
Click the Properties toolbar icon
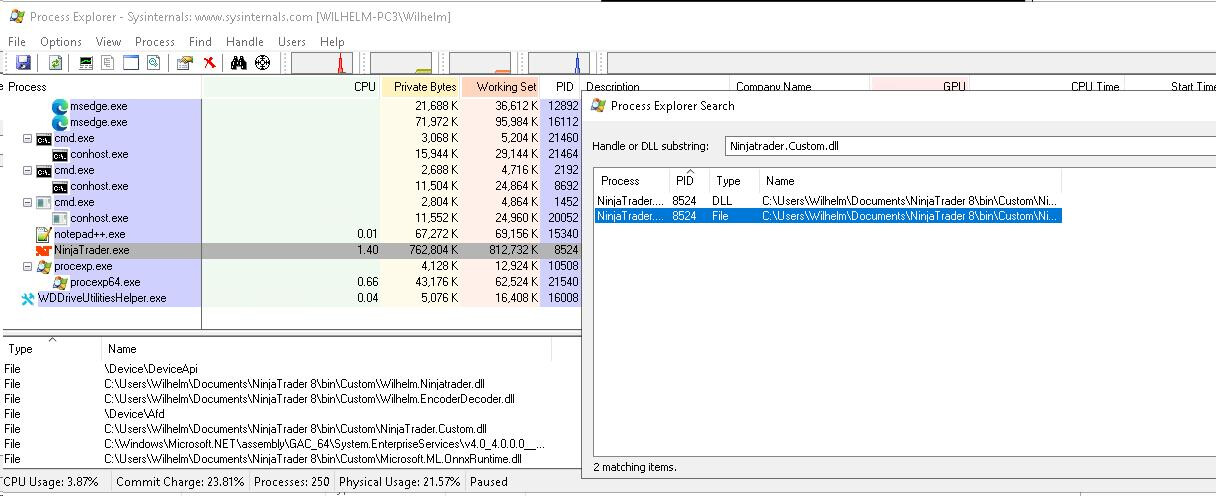[184, 63]
